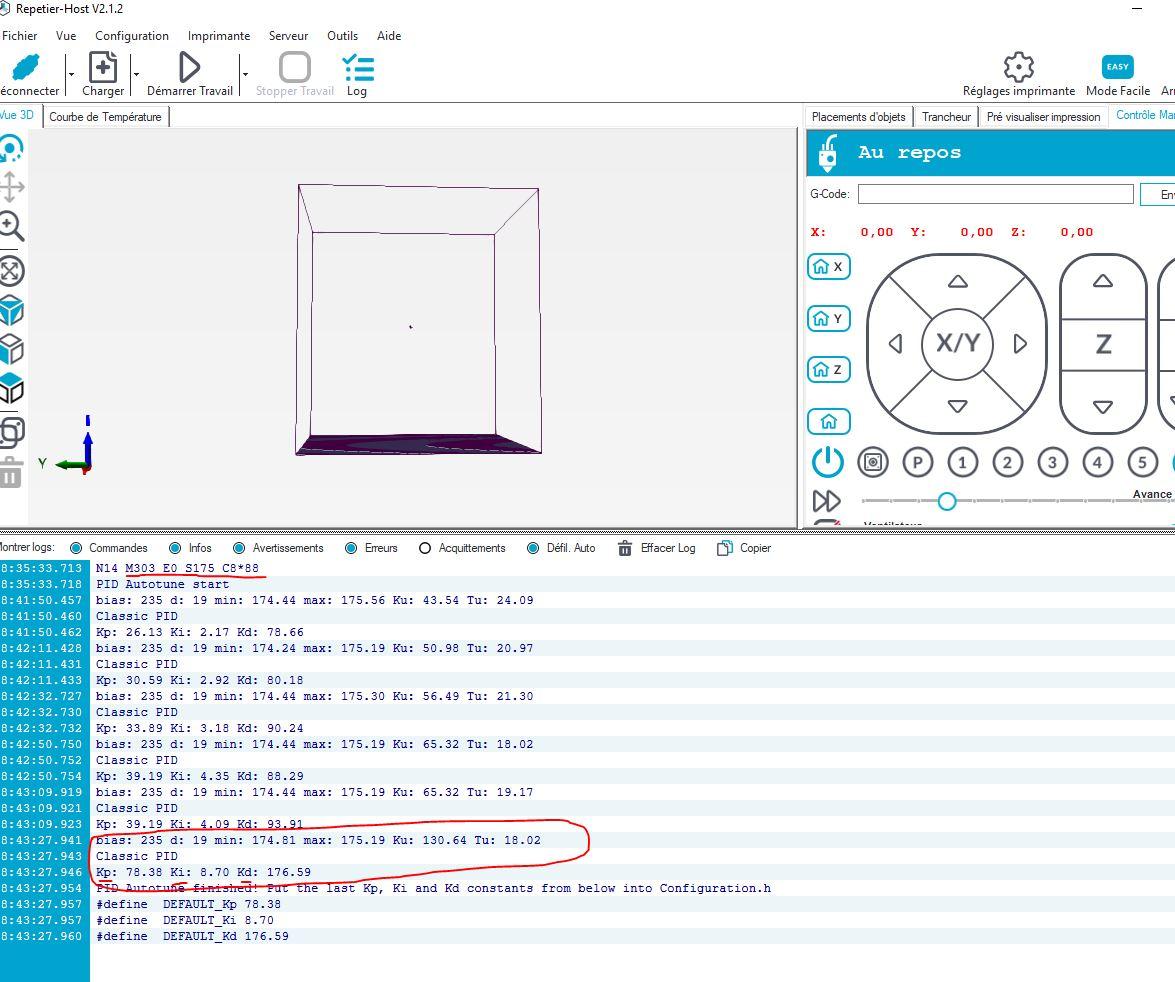Switch to Mode Facile
Screen dimensions: 1175x982
click(1117, 75)
